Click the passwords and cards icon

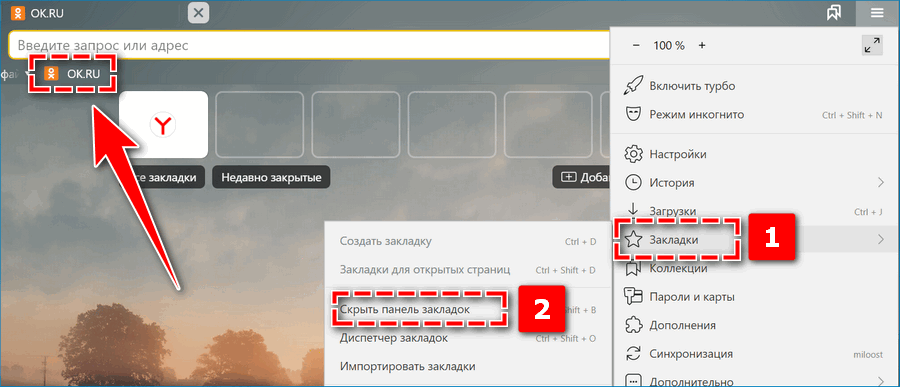tap(633, 297)
